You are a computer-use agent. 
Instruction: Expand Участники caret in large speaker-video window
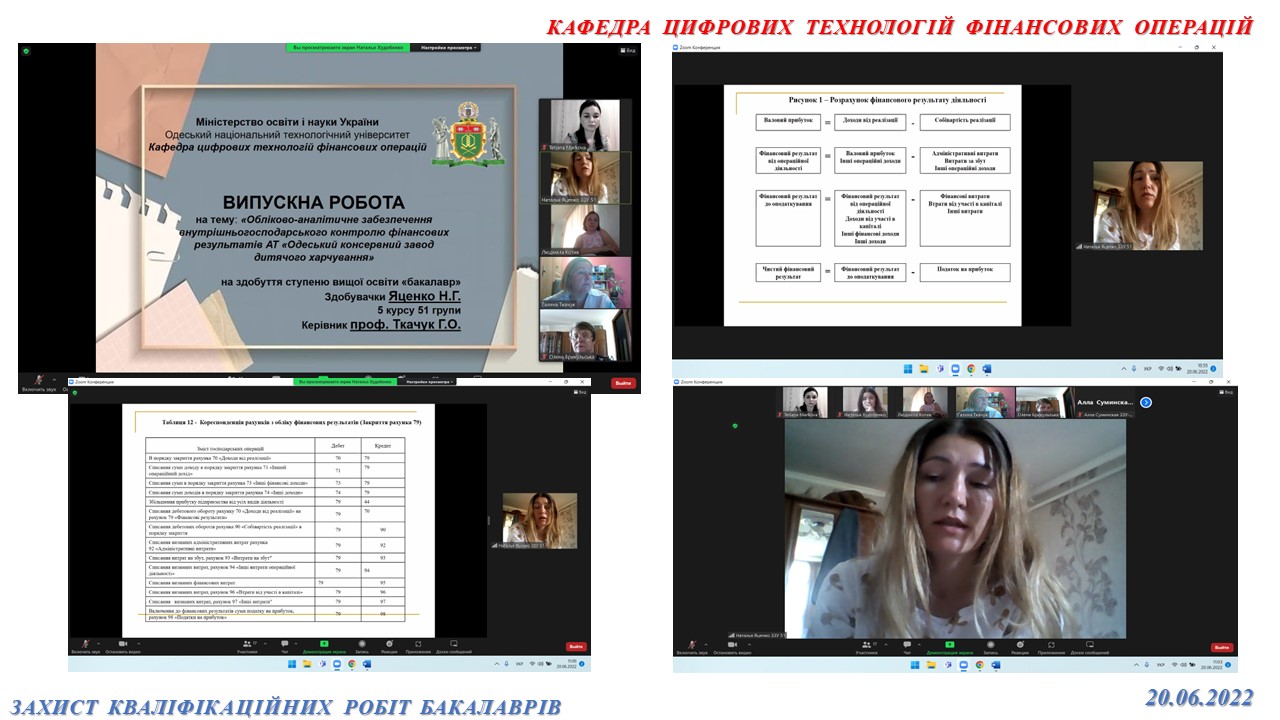[886, 644]
